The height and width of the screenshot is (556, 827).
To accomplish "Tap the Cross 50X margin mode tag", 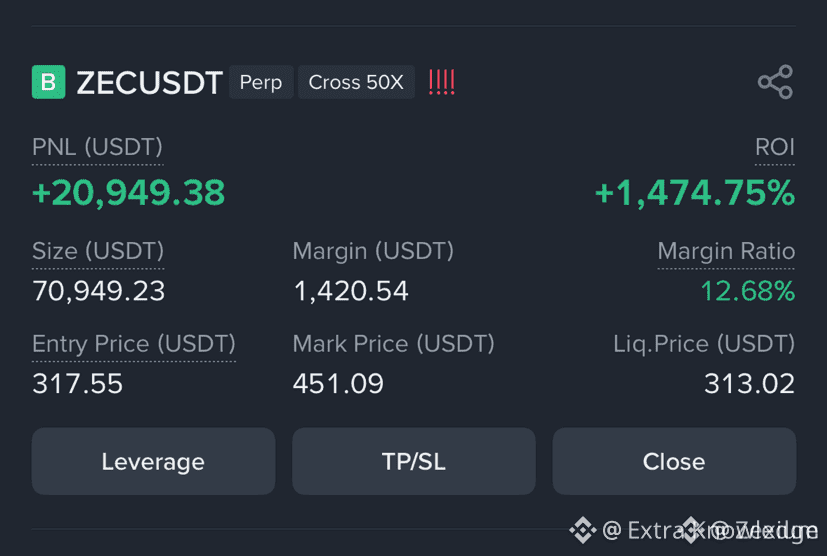I will (x=357, y=82).
